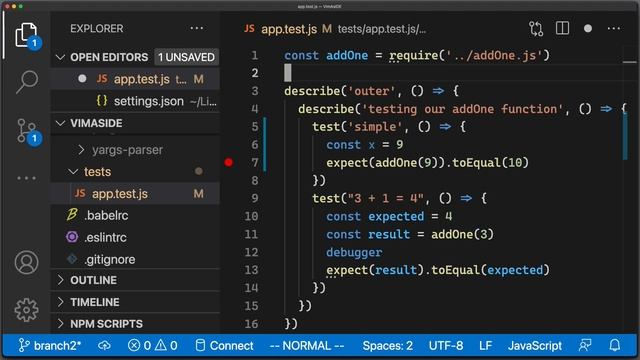Click the tests/app.test.js breadcrumb path
This screenshot has width=640, height=360.
(382, 29)
